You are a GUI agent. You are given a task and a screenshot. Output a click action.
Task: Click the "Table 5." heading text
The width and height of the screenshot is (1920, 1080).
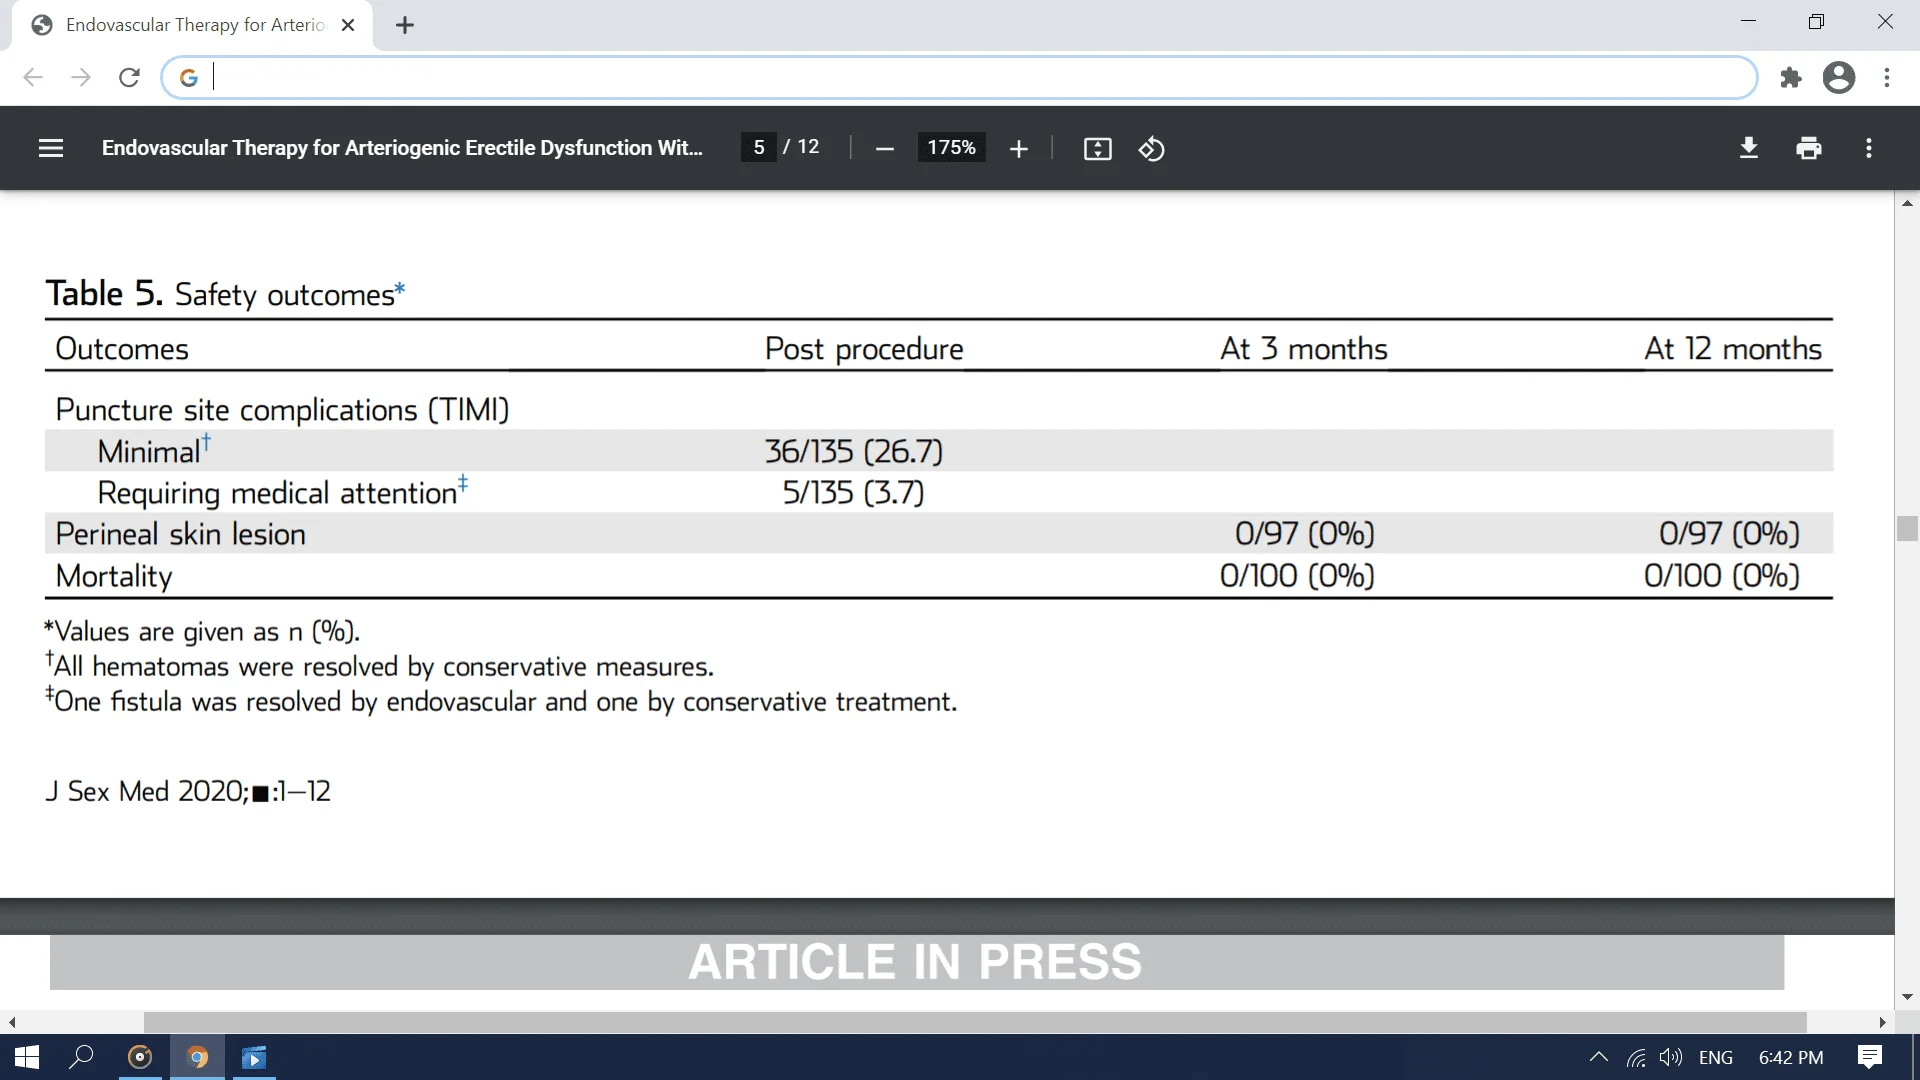(104, 294)
